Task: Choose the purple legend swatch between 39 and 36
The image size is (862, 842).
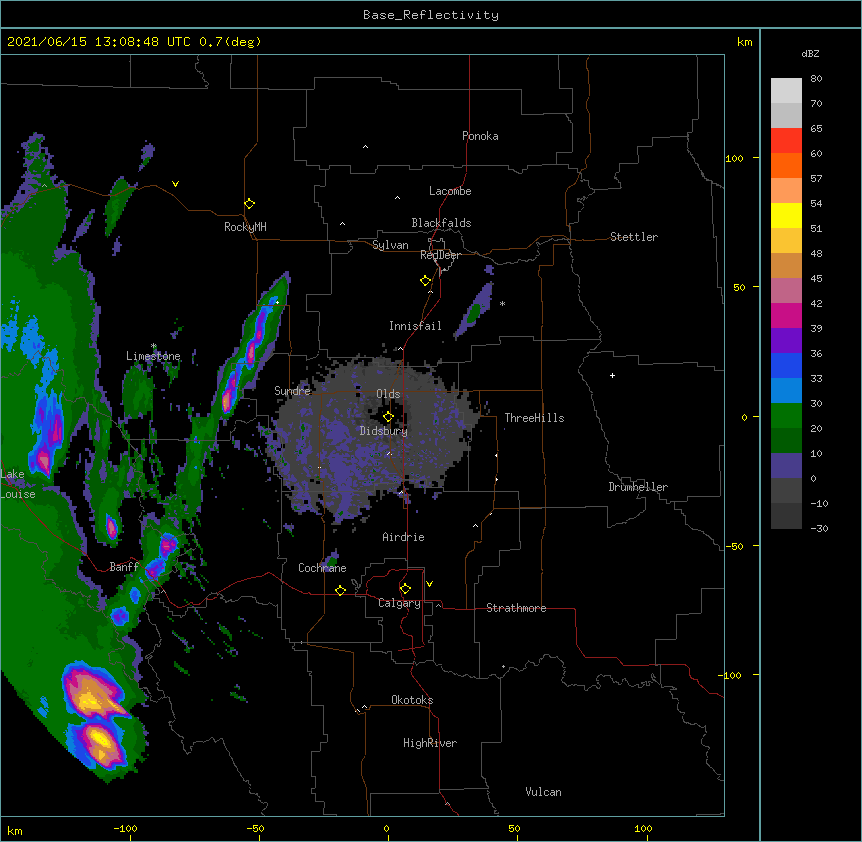Action: (786, 341)
